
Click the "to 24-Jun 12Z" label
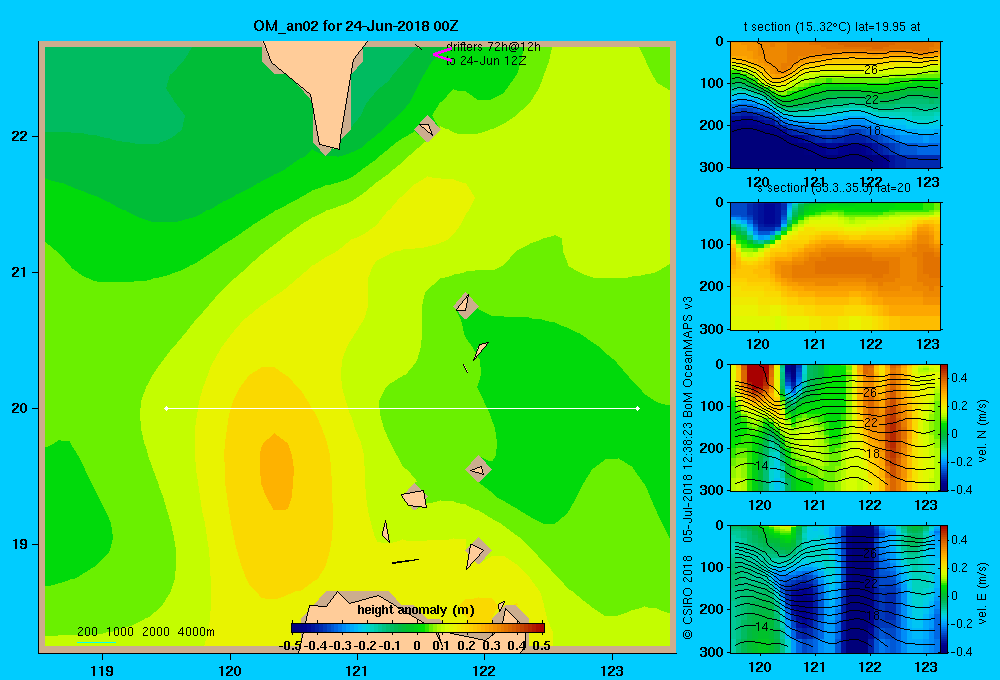click(x=486, y=61)
